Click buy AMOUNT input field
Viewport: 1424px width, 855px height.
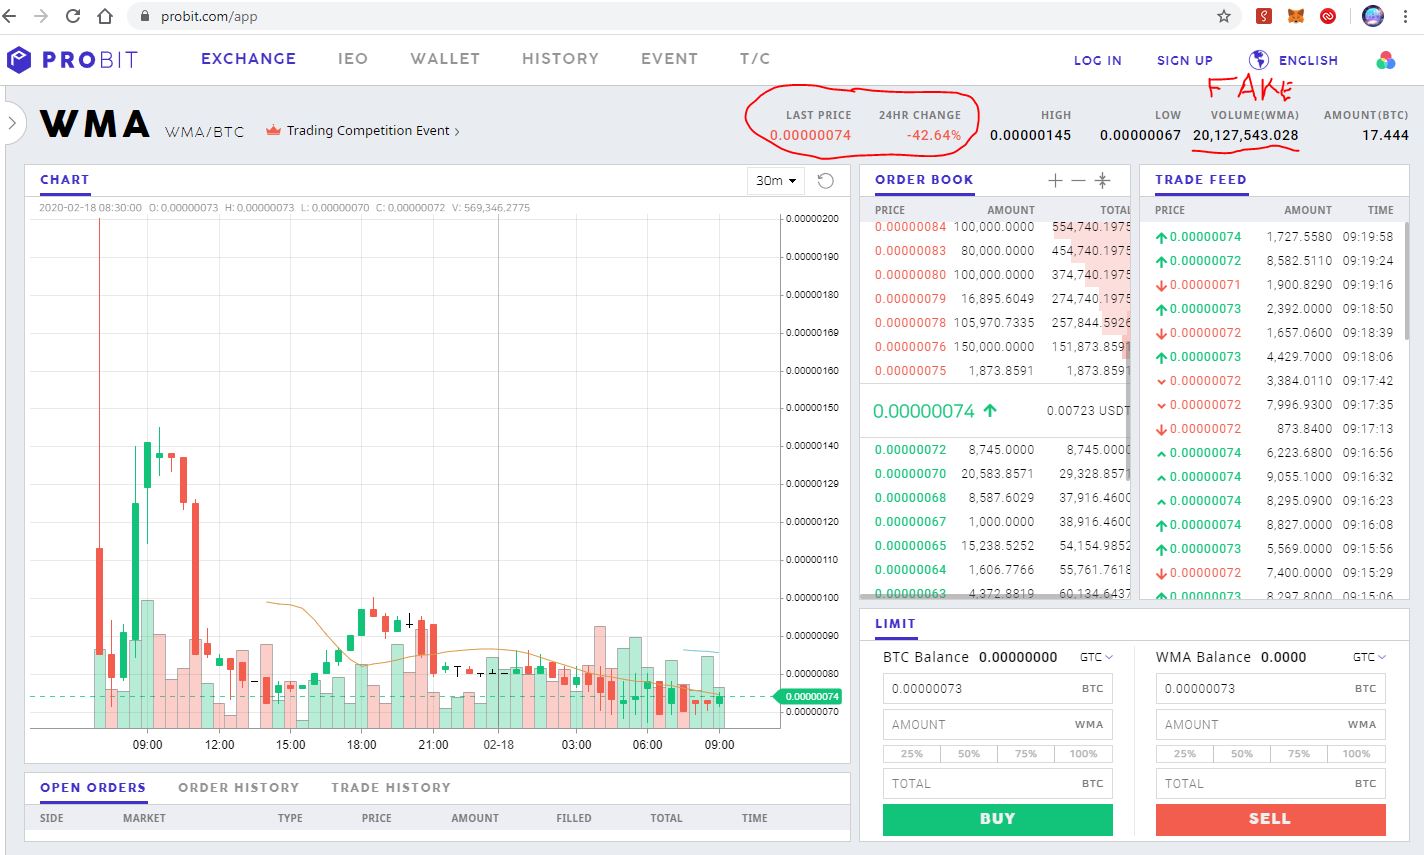pyautogui.click(x=998, y=725)
